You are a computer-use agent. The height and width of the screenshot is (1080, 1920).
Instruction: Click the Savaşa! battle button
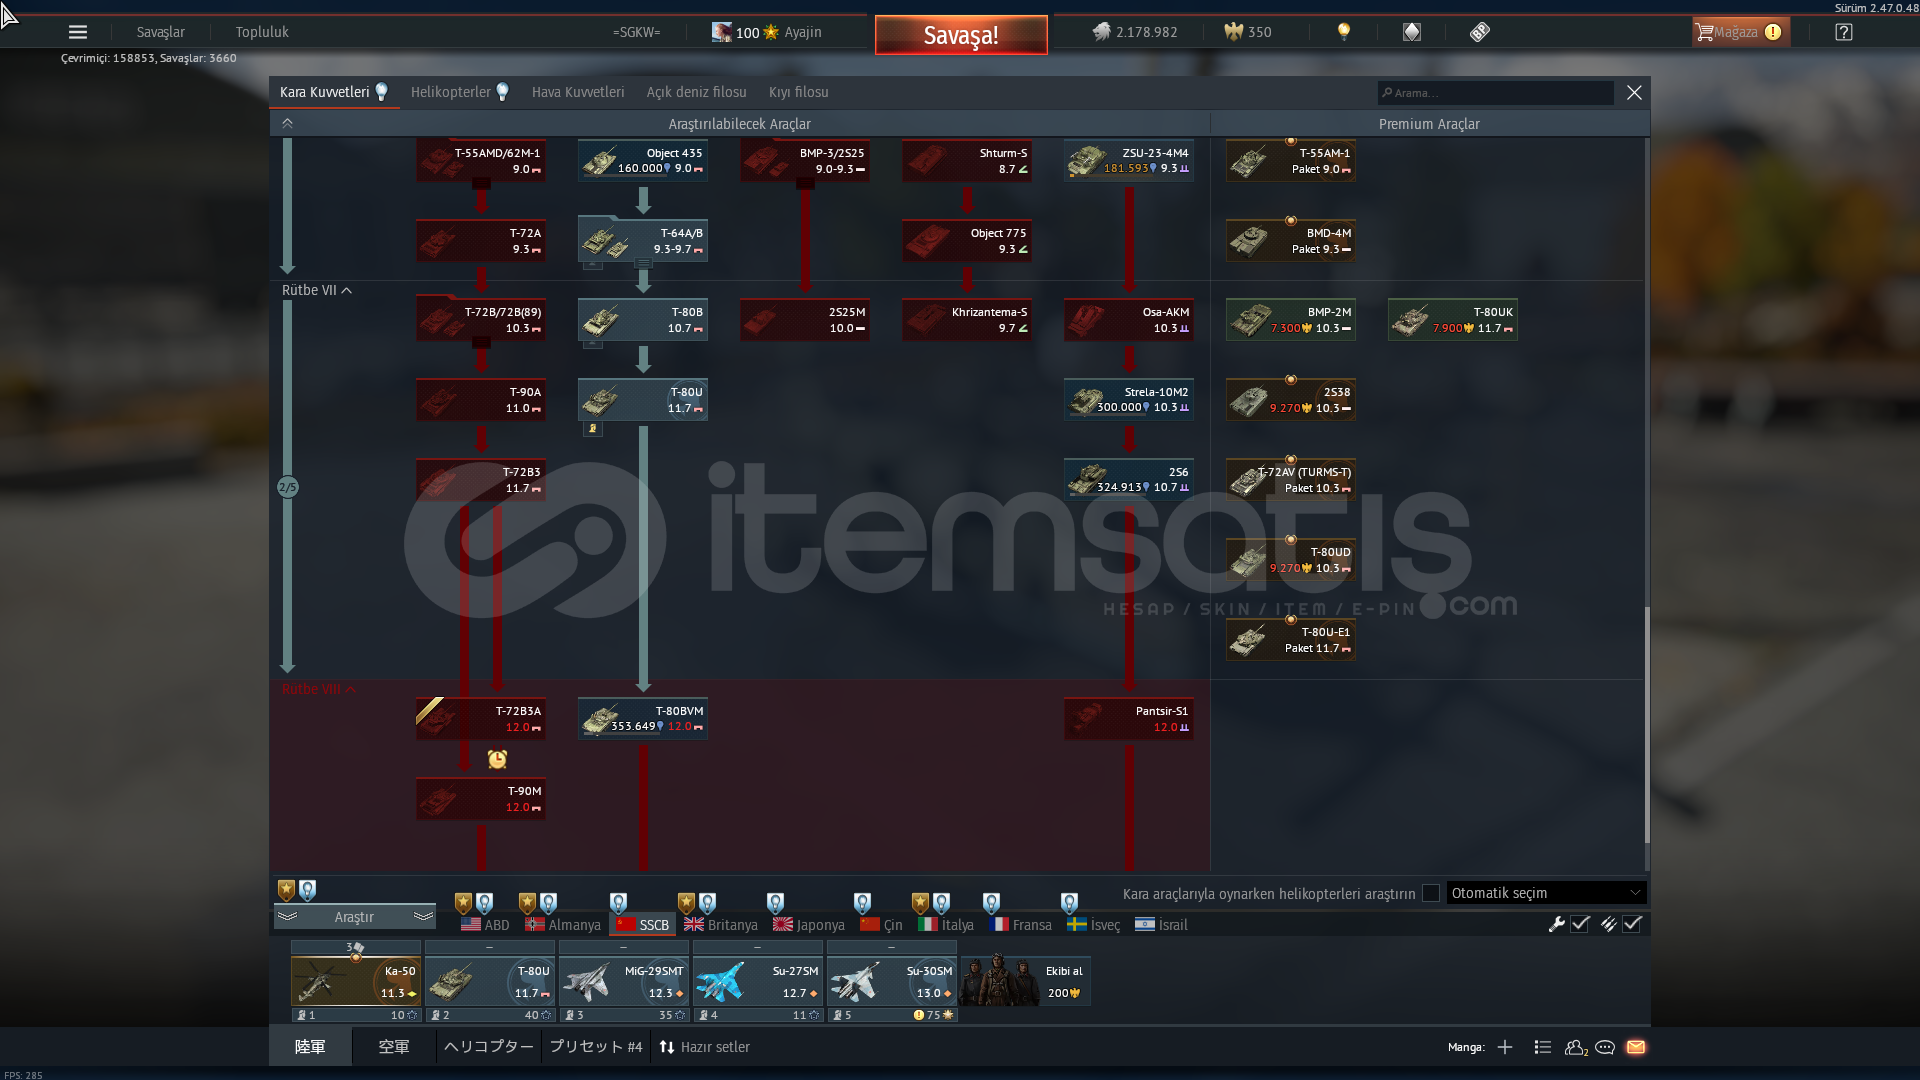961,35
